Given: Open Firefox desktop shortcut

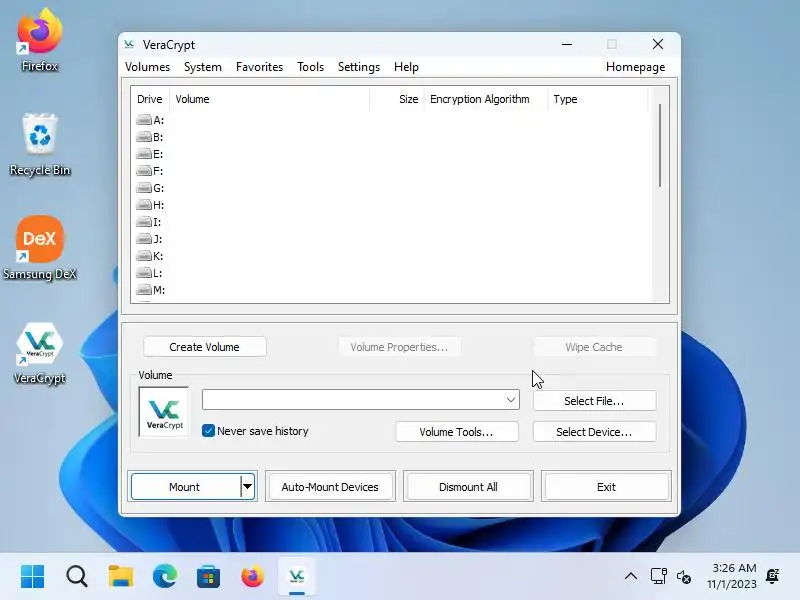Looking at the screenshot, I should coord(39,40).
